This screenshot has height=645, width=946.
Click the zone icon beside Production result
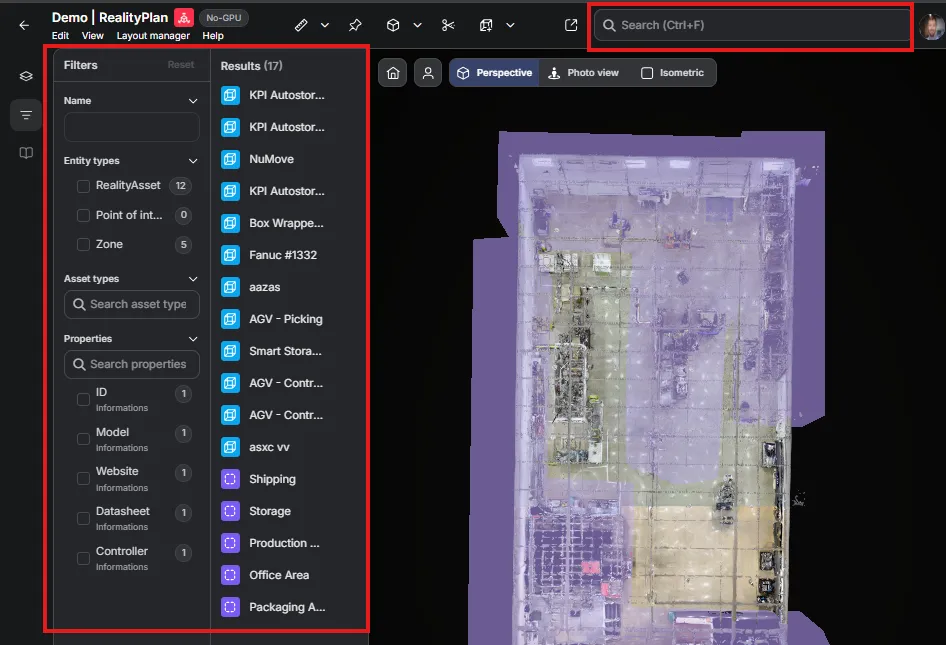coord(230,543)
